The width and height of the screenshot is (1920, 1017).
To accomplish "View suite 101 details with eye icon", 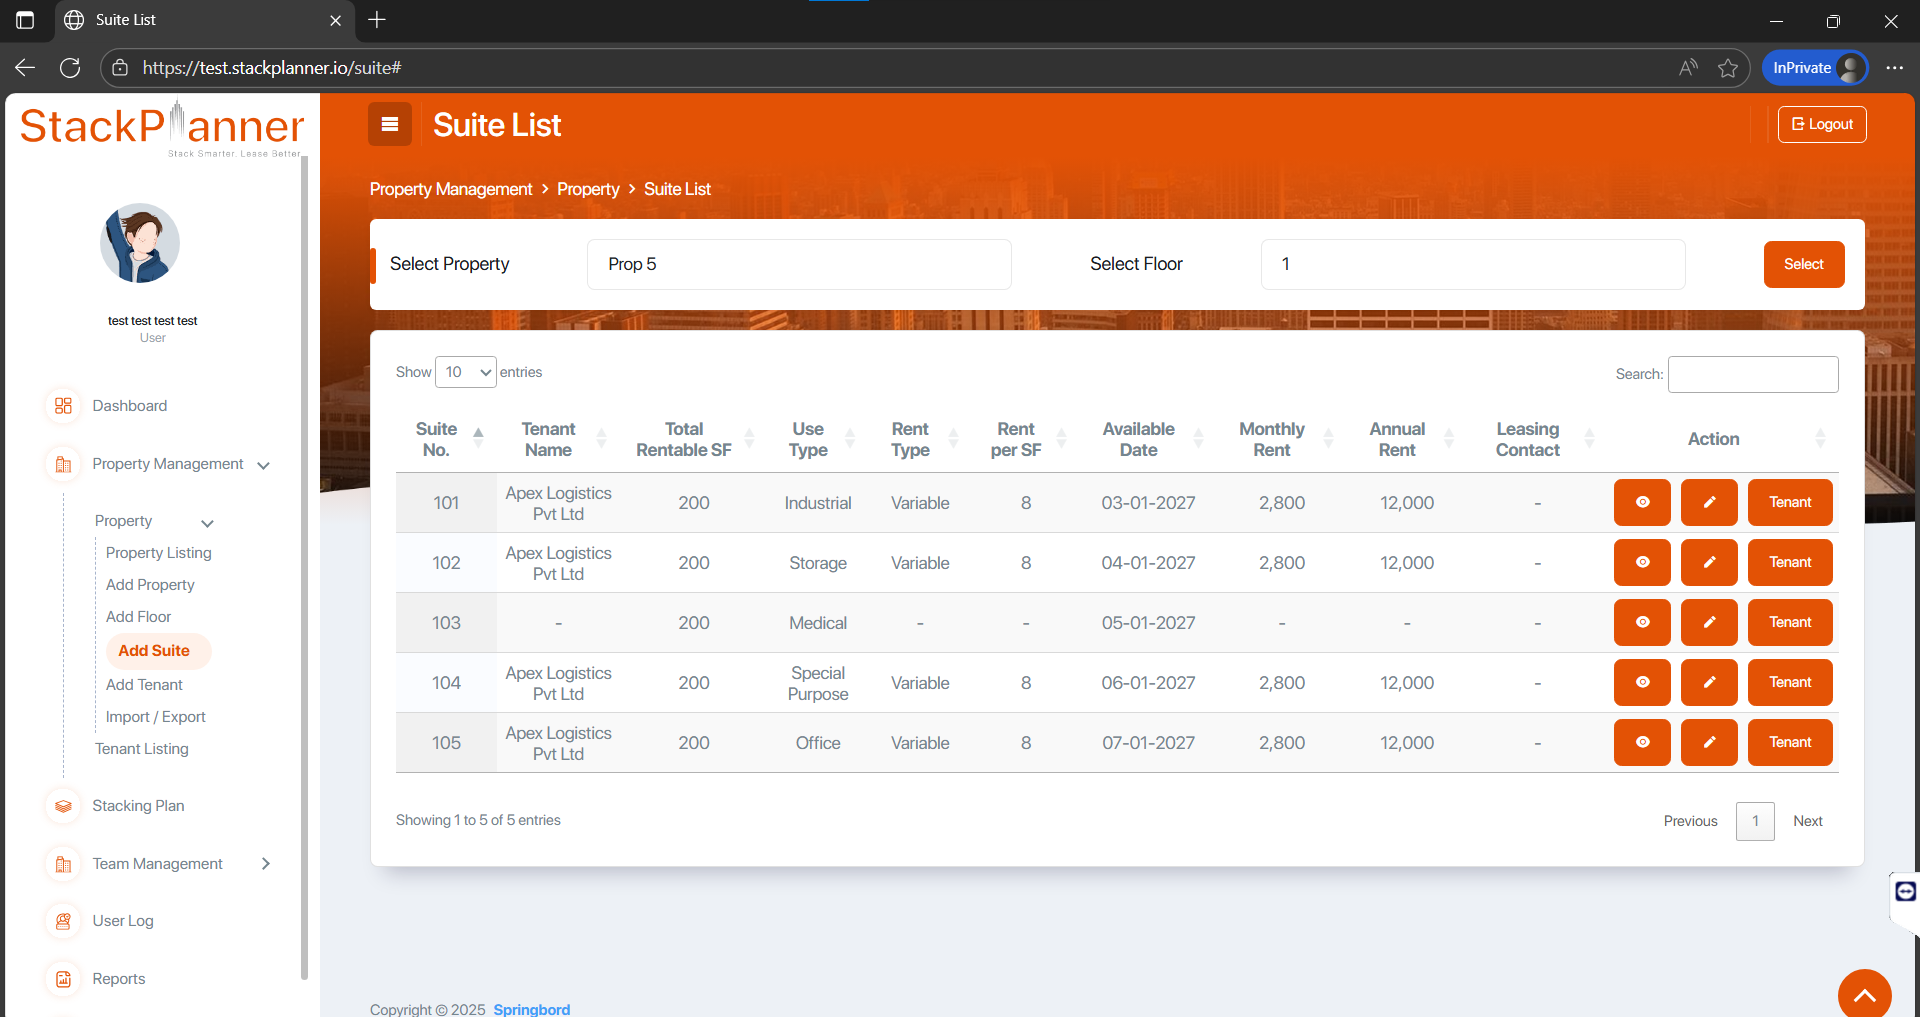I will 1642,502.
